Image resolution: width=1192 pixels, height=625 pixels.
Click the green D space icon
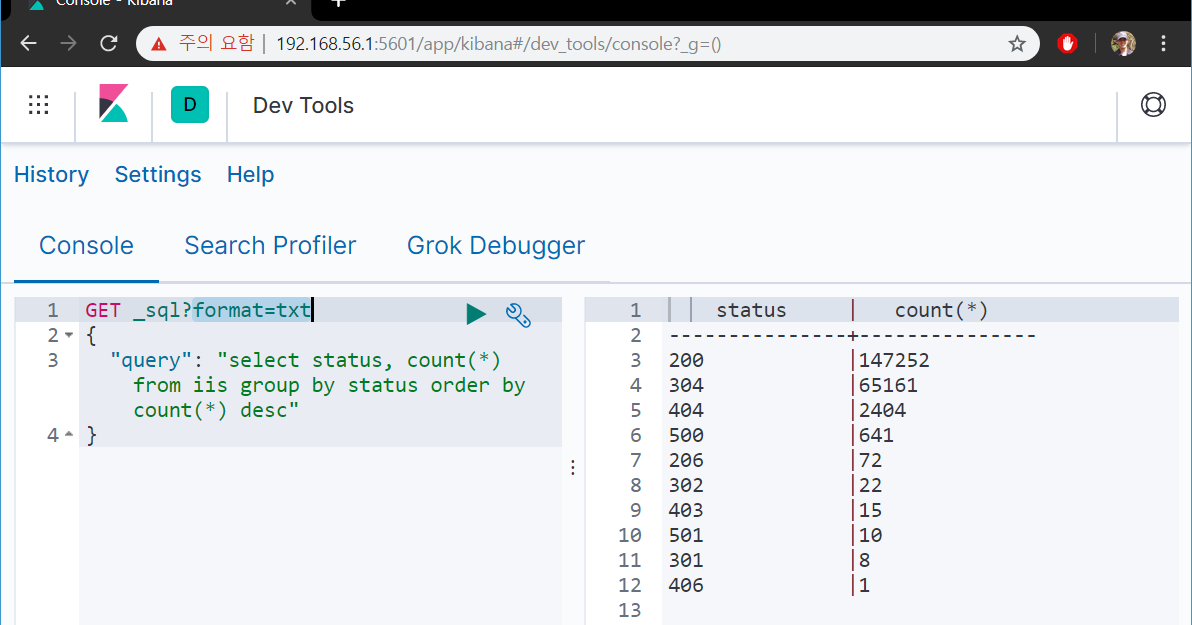click(x=189, y=104)
